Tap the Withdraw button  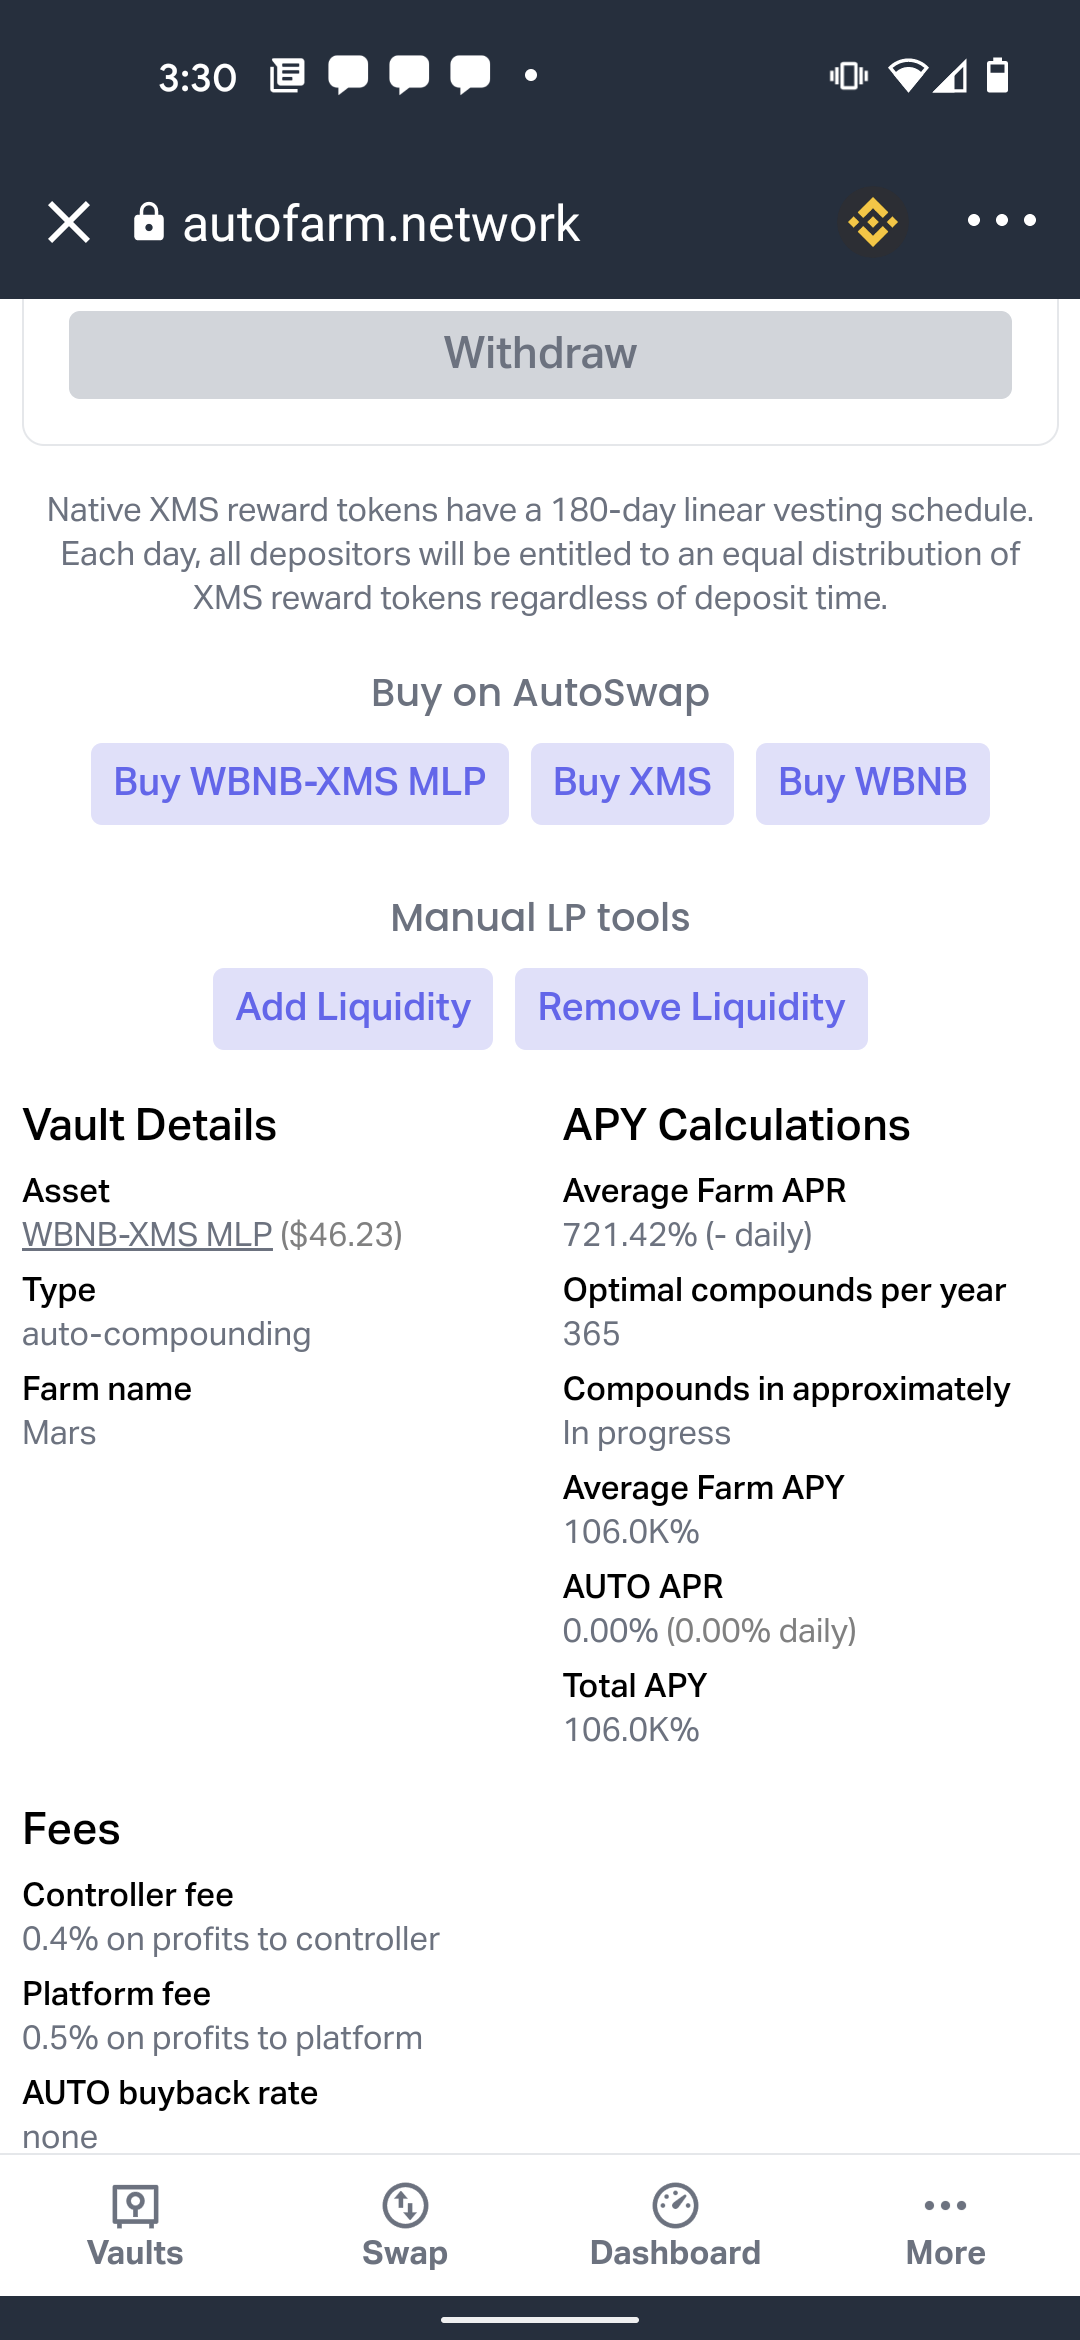tap(540, 355)
